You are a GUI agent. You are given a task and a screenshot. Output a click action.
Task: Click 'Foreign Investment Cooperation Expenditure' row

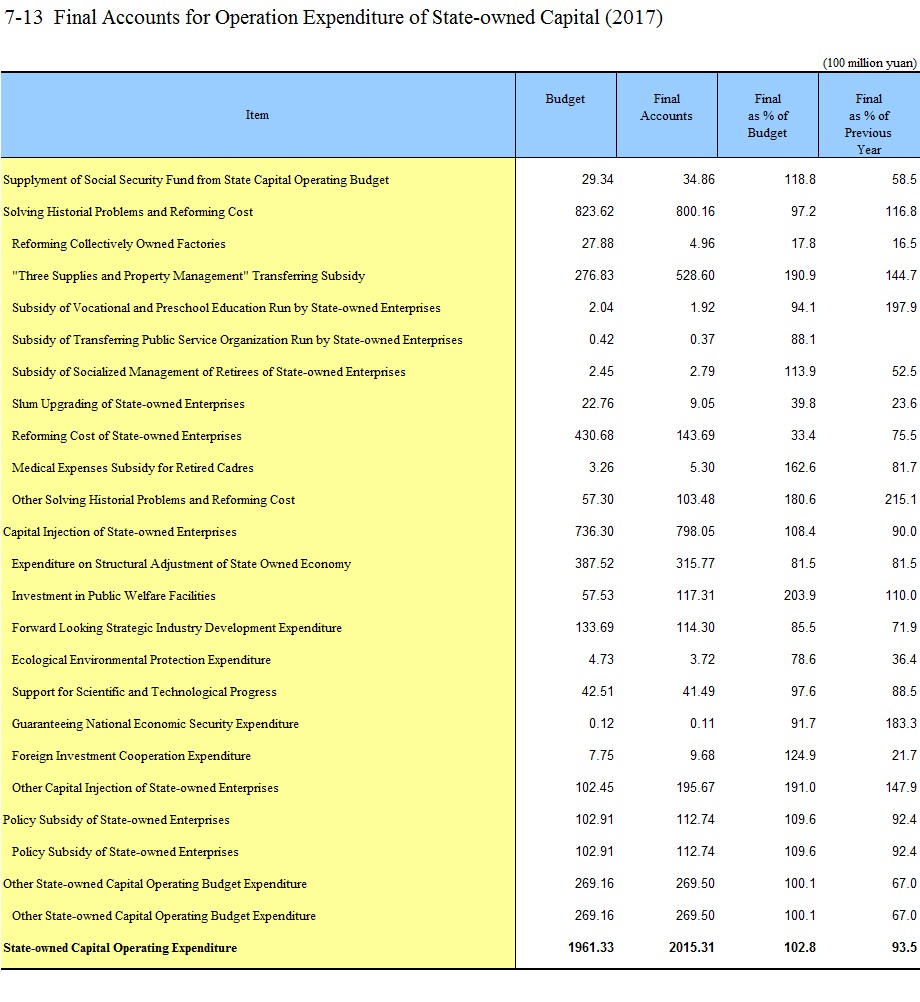132,755
